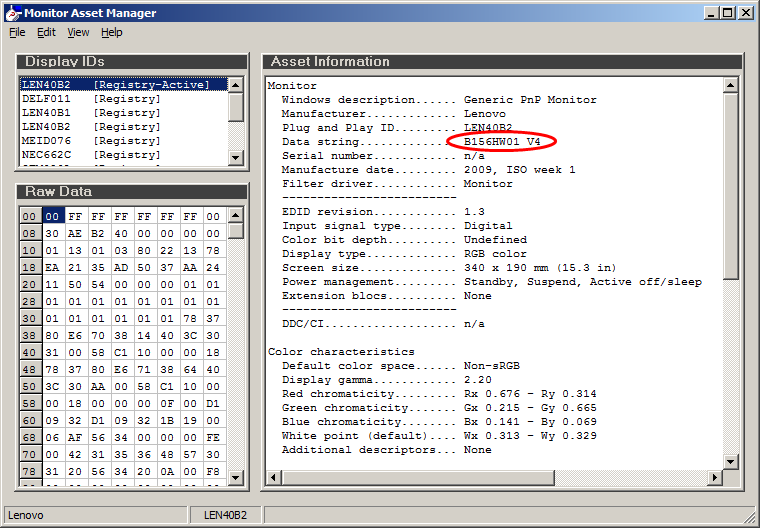Click Display gamma value 2.20
Viewport: 760px width, 528px height.
coord(478,380)
